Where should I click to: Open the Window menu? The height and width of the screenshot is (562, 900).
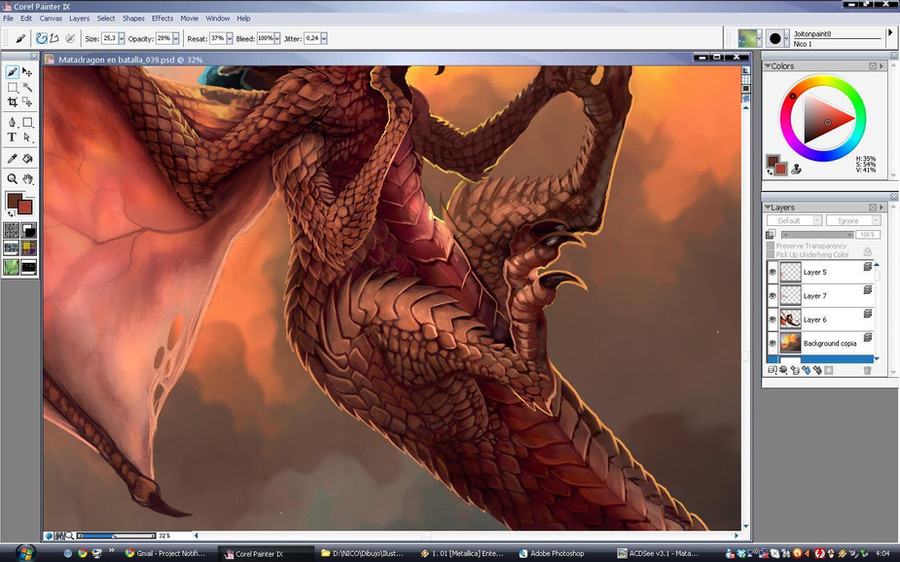click(218, 18)
